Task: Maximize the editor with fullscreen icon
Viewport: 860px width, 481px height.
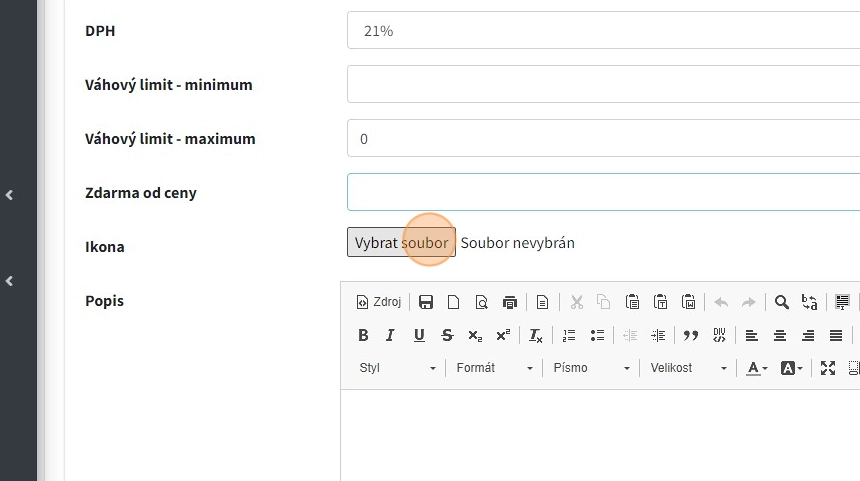Action: 827,368
